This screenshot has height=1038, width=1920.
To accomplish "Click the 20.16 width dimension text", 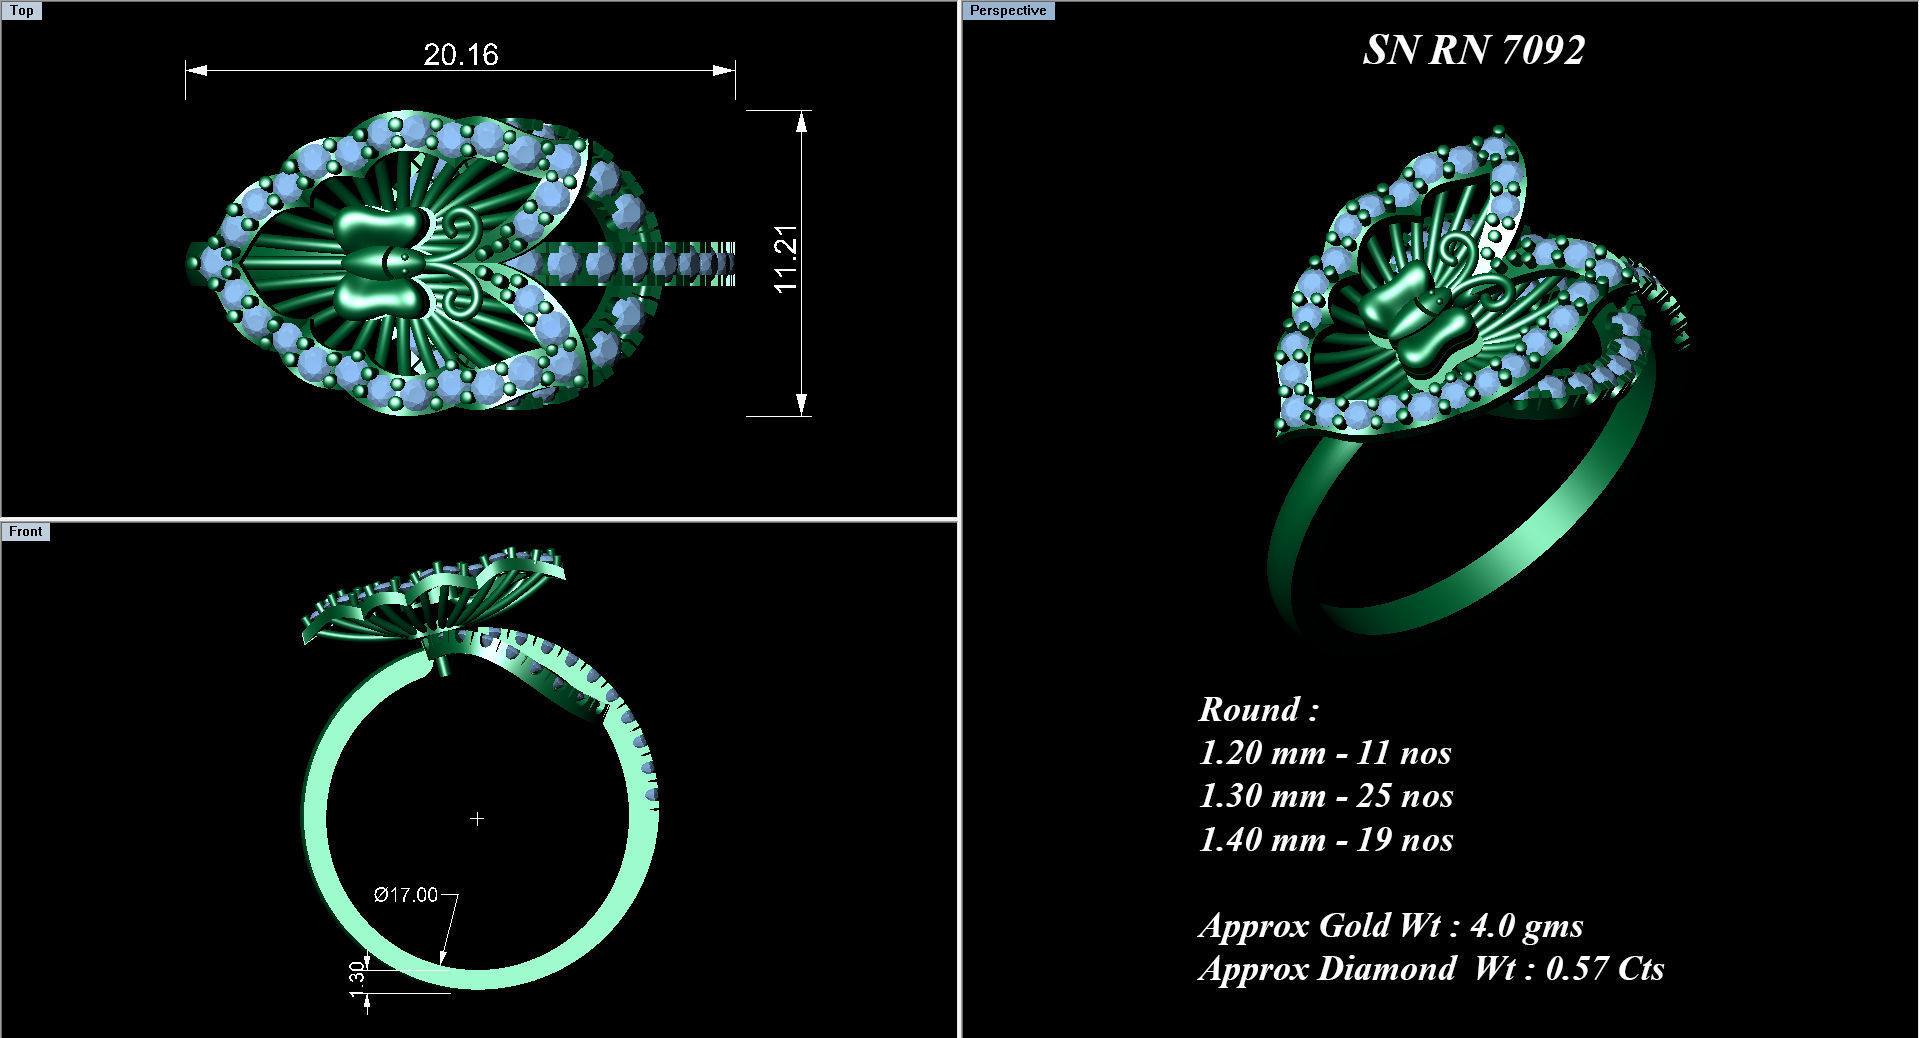I will pos(461,54).
